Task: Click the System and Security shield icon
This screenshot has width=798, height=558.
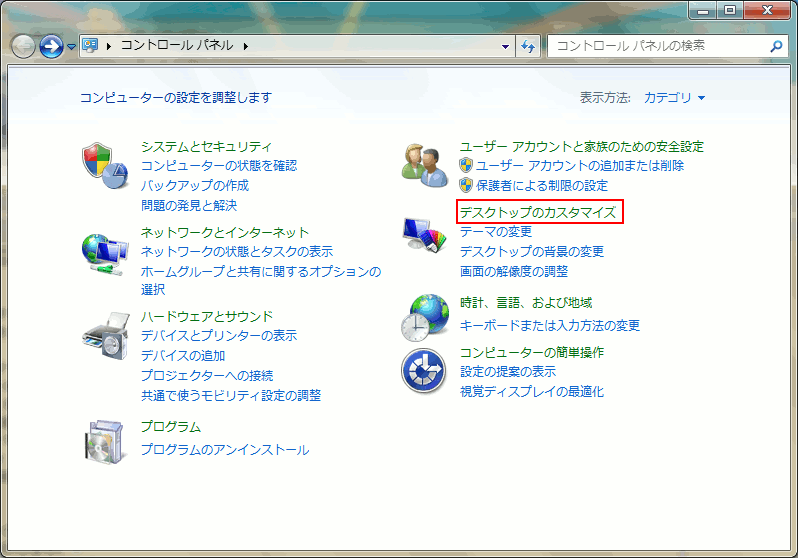Action: [x=105, y=165]
